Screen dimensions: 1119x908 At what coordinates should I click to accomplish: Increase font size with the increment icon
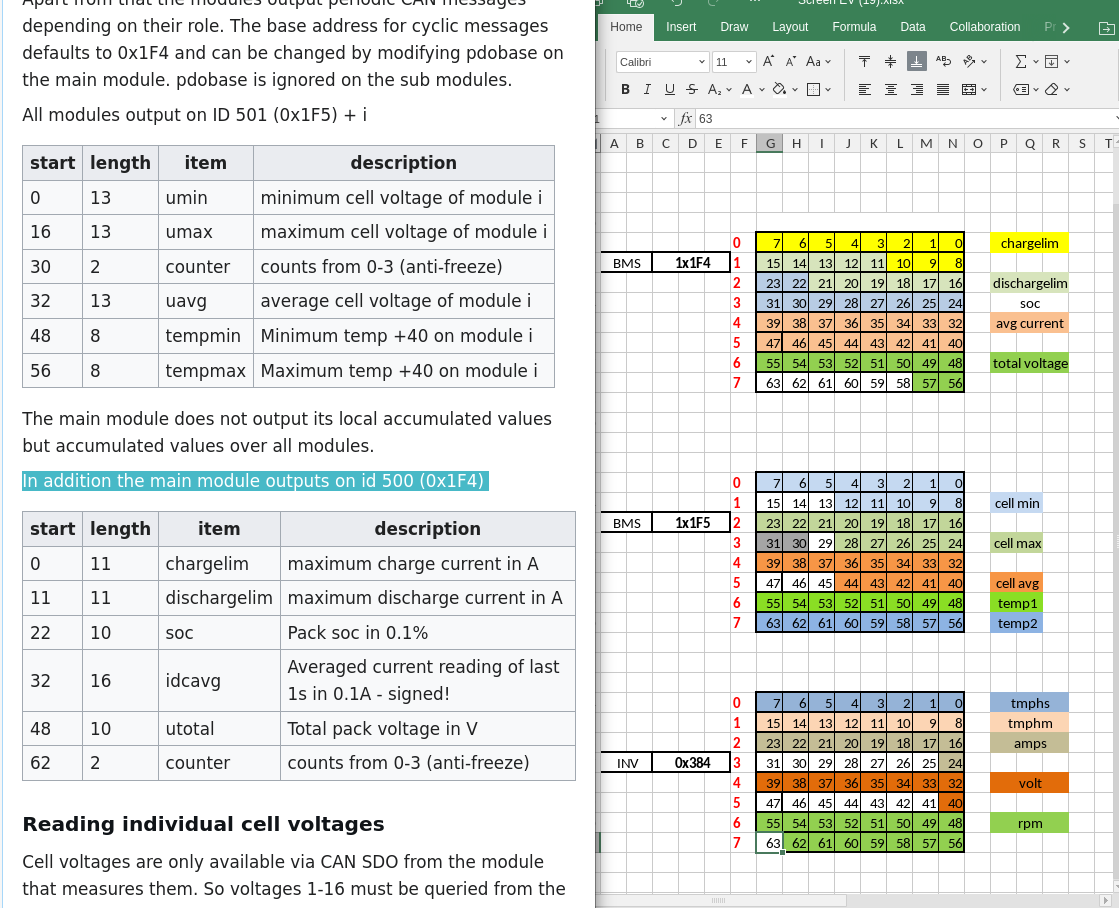768,62
